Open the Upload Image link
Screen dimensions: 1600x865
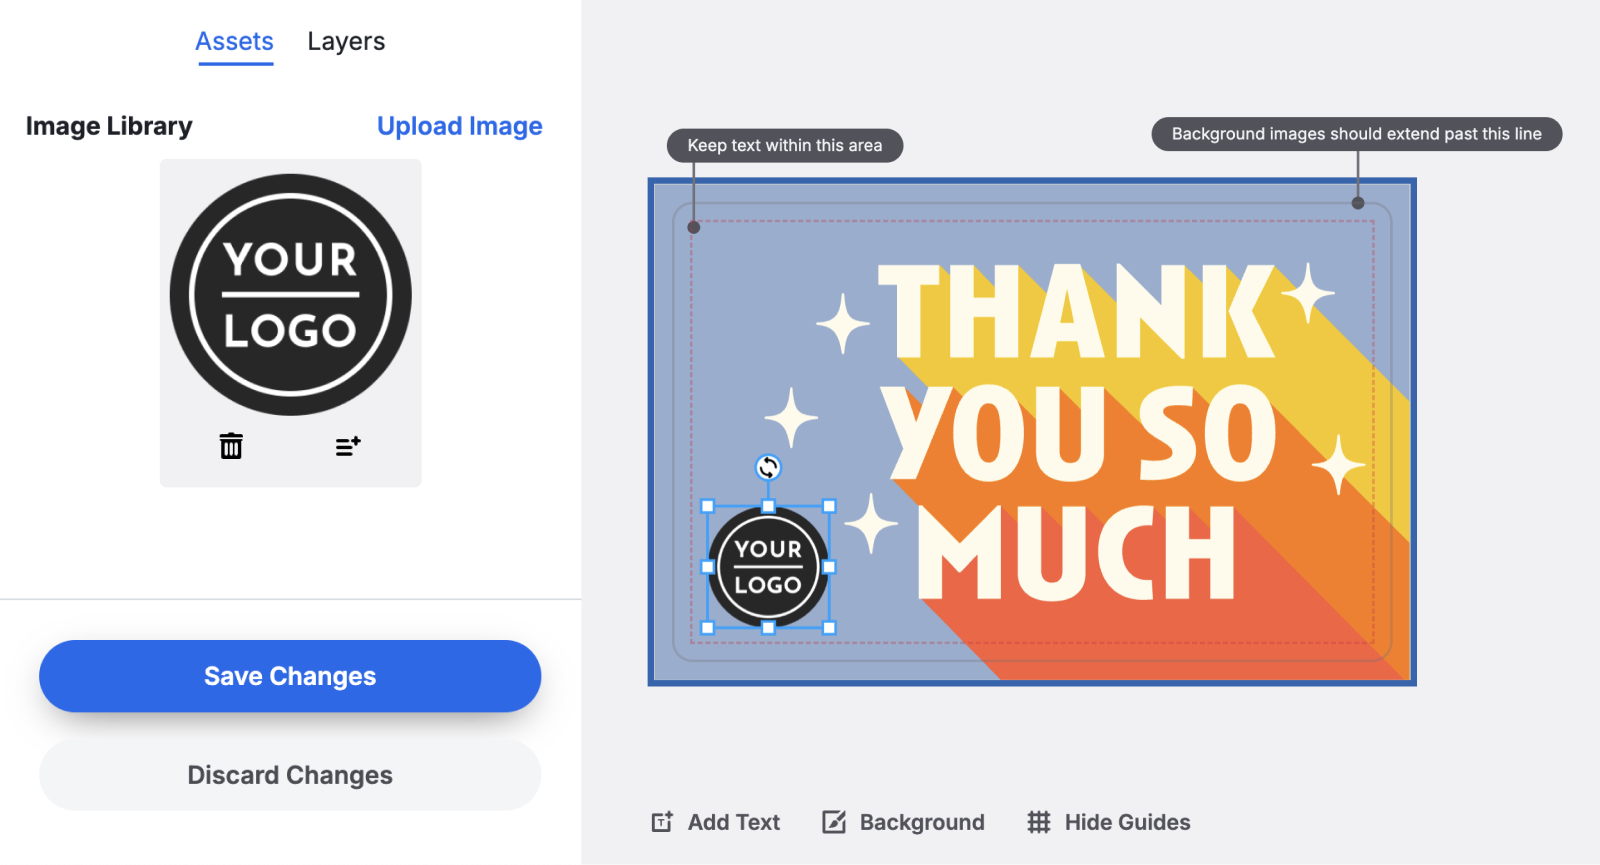459,126
